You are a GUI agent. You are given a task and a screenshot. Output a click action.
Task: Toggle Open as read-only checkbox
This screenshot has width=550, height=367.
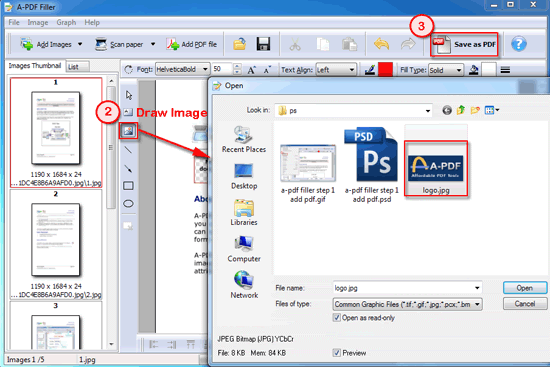(x=336, y=318)
